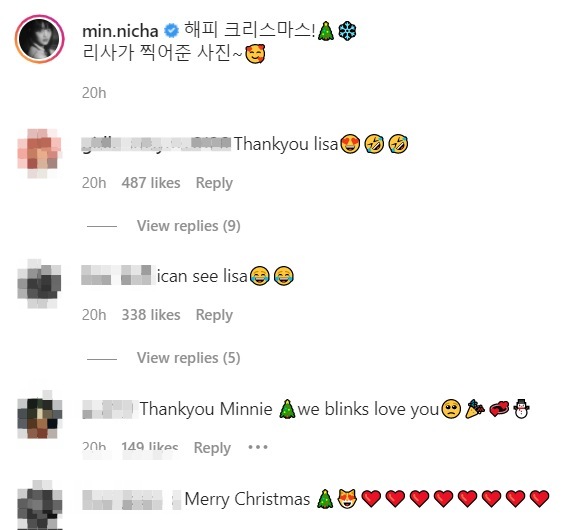The height and width of the screenshot is (530, 575).
Task: Open avatar of "Merry Christmas" commenter
Action: tap(39, 505)
